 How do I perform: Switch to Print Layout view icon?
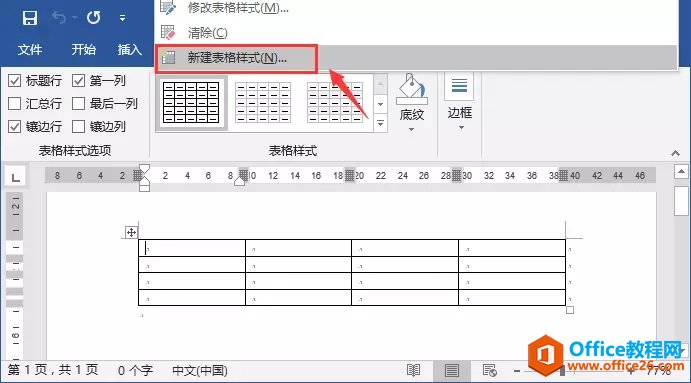click(451, 371)
